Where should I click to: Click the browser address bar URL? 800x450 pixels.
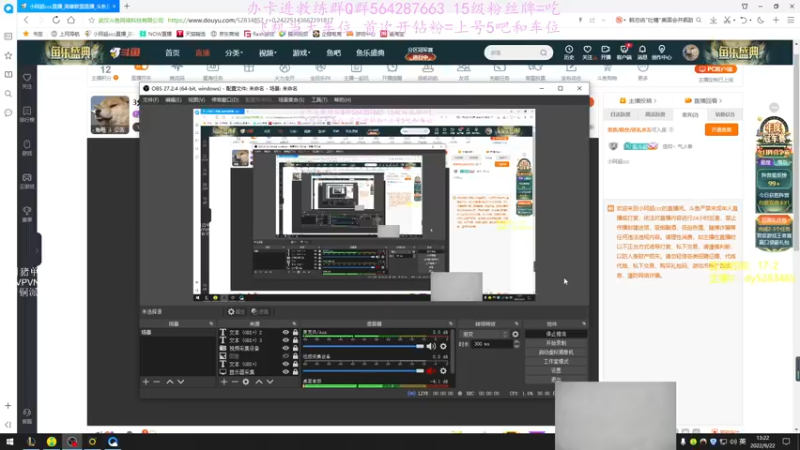click(x=250, y=20)
